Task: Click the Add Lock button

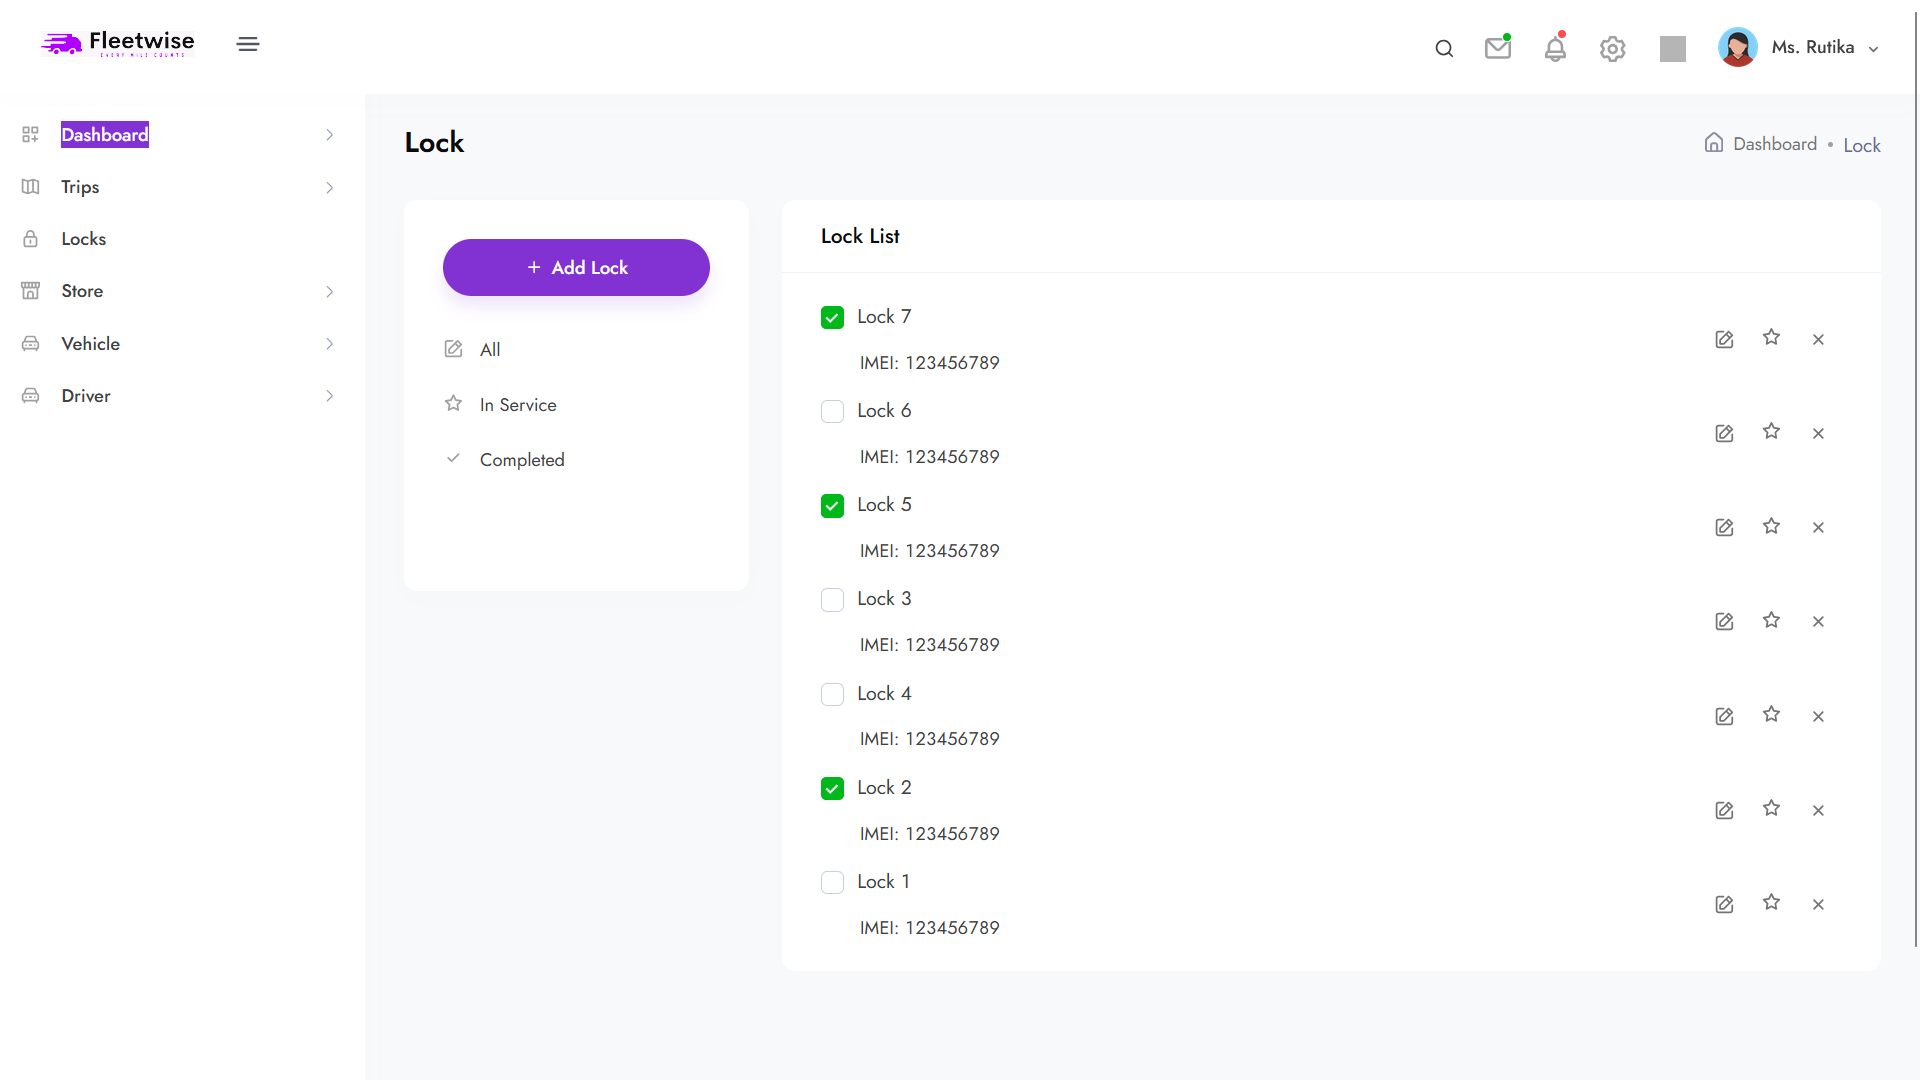Action: click(576, 267)
